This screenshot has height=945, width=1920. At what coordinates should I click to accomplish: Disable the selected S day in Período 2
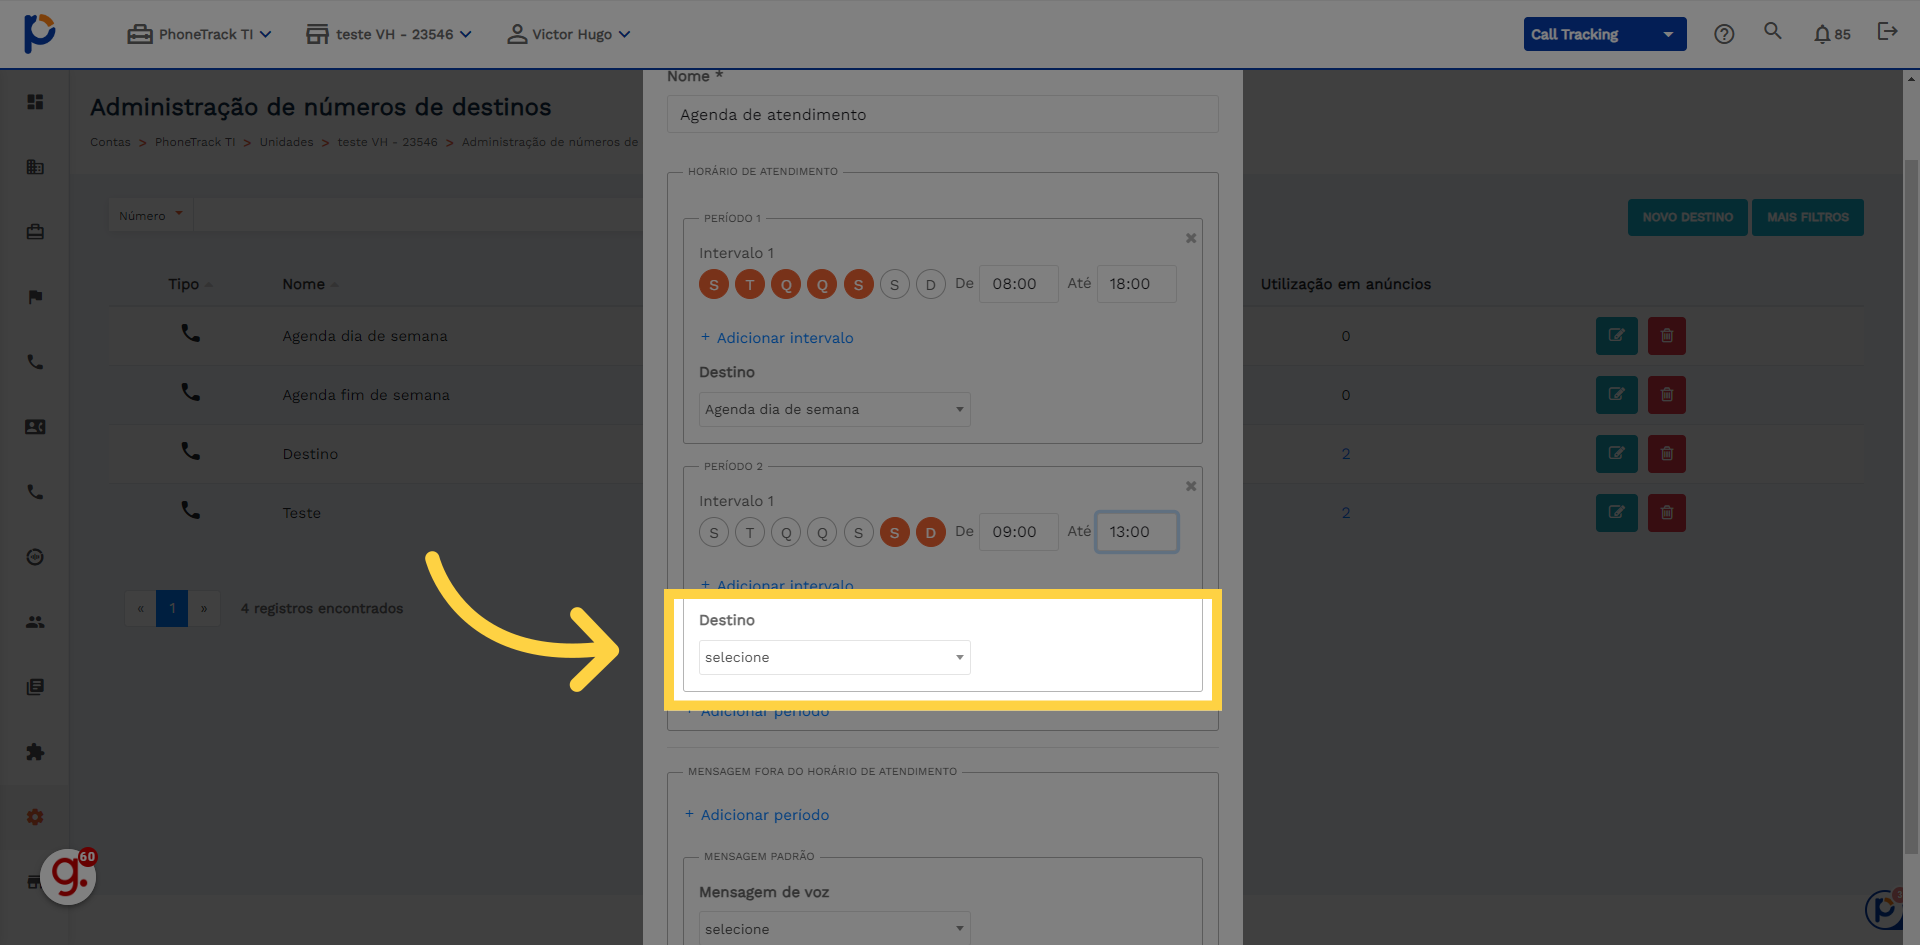pyautogui.click(x=894, y=532)
